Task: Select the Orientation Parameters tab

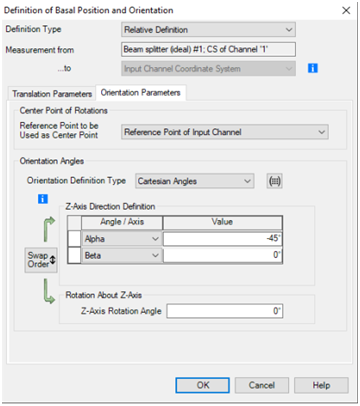Action: (x=141, y=93)
